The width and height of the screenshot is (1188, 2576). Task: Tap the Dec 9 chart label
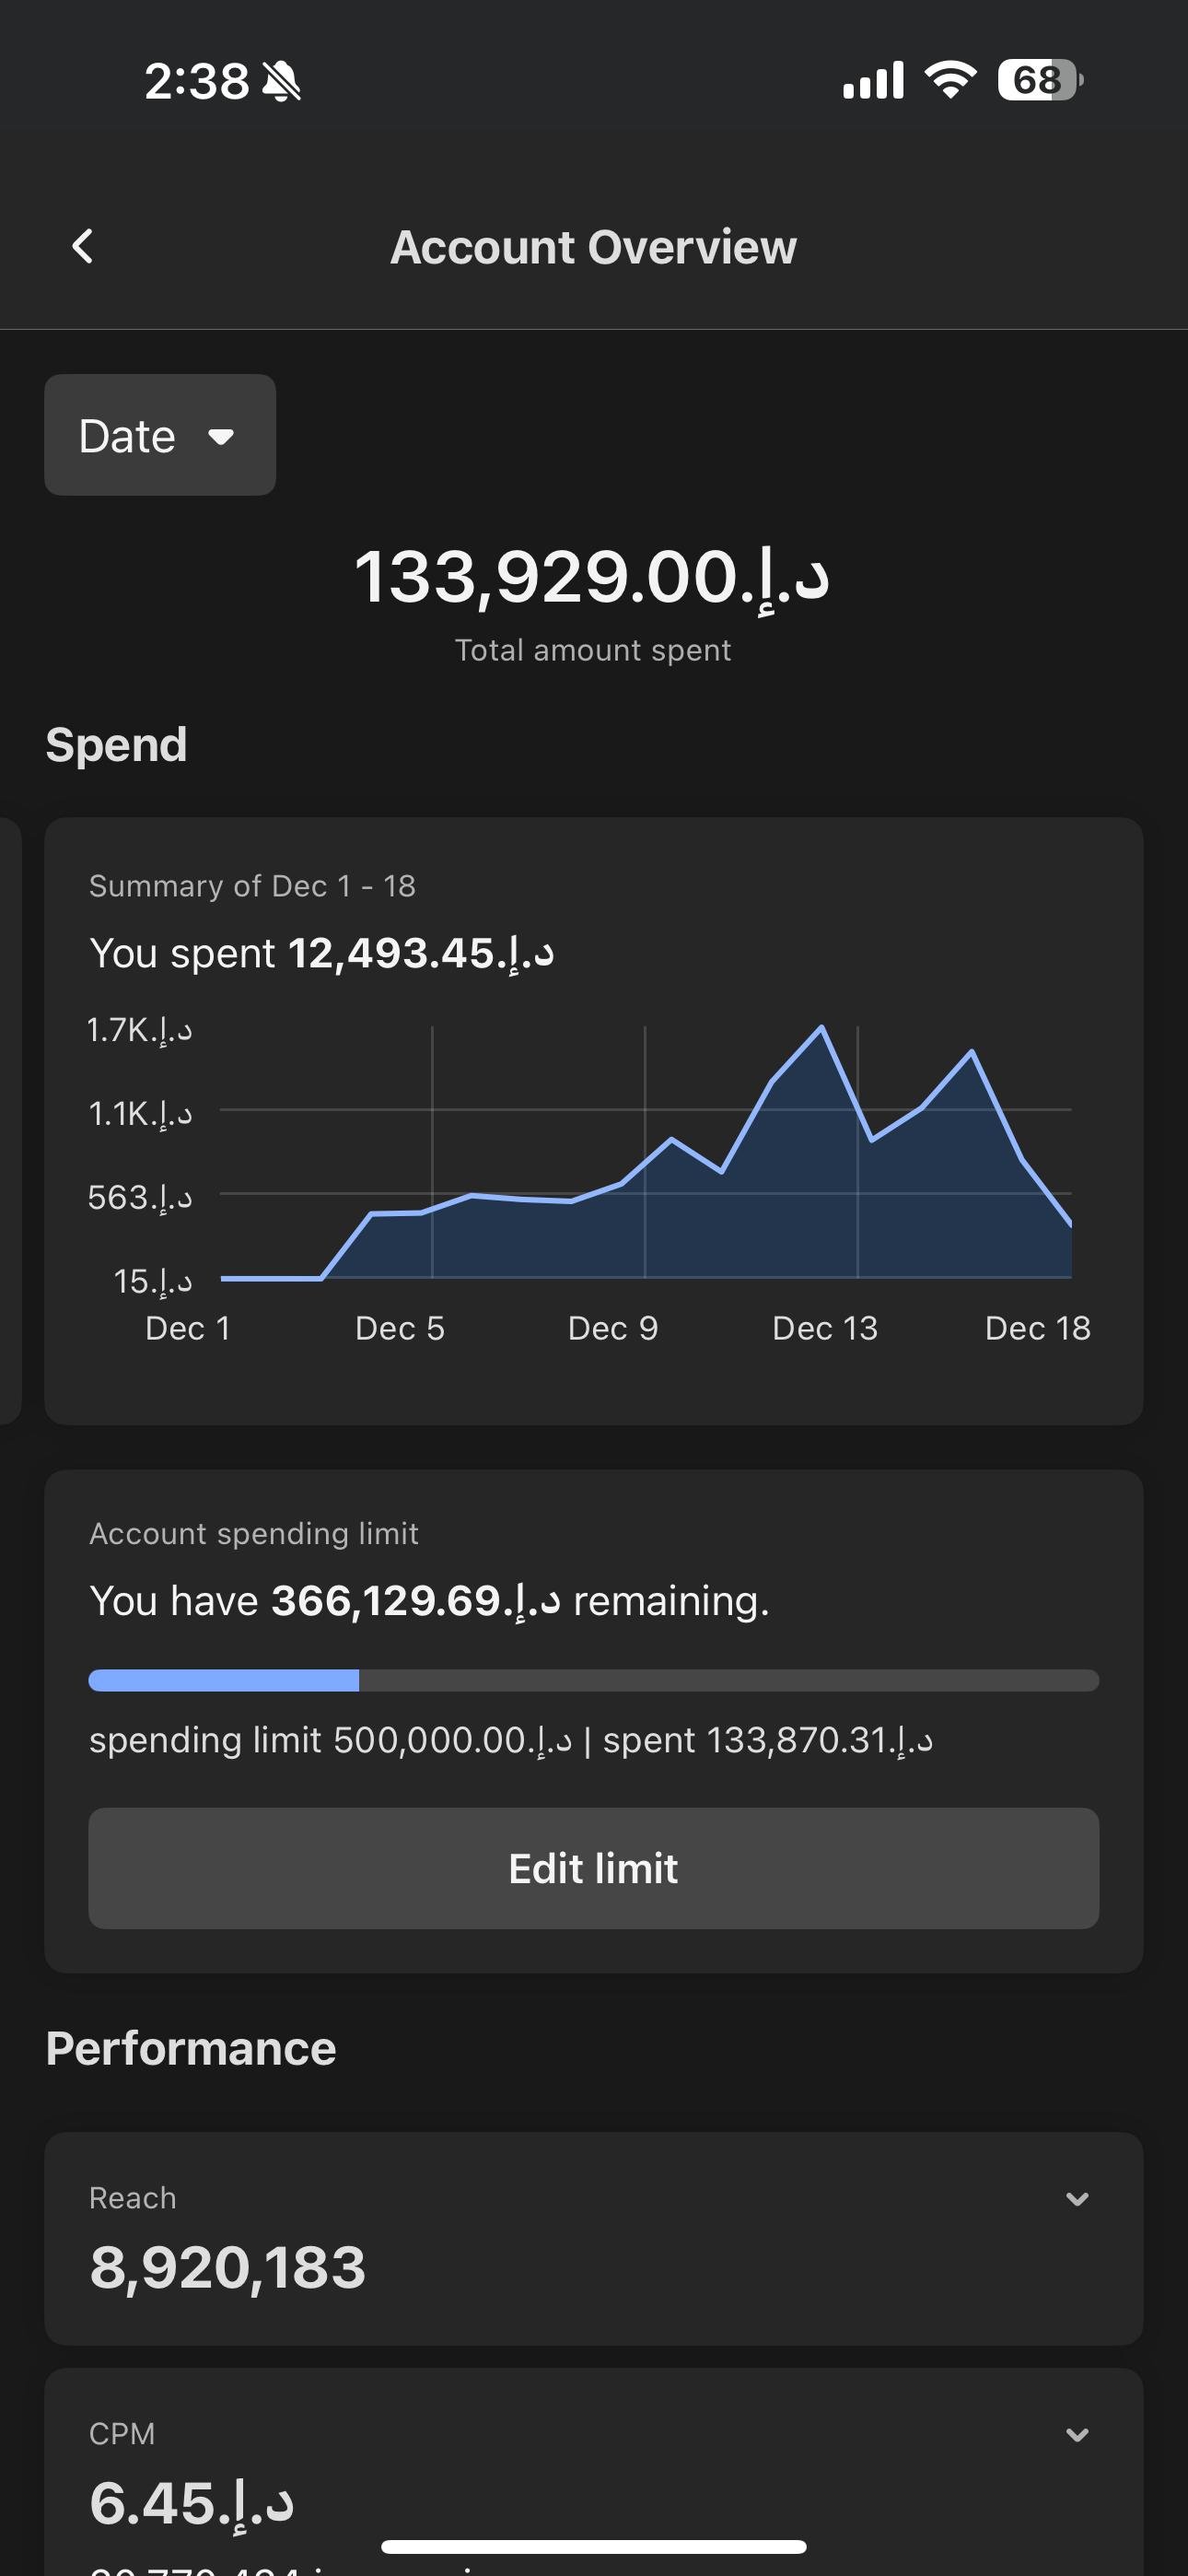click(613, 1328)
